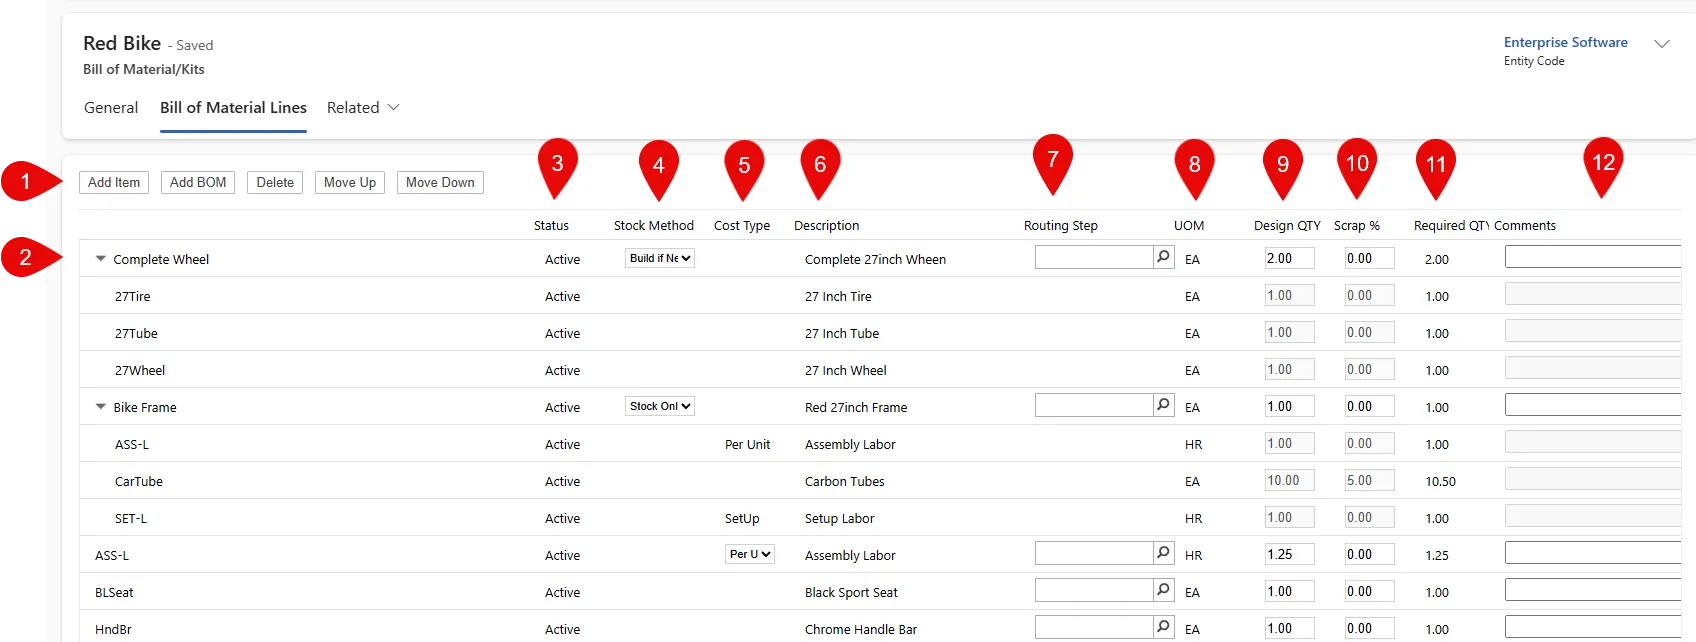The image size is (1696, 642).
Task: Open Stock Method dropdown for Bike Frame
Action: click(660, 406)
